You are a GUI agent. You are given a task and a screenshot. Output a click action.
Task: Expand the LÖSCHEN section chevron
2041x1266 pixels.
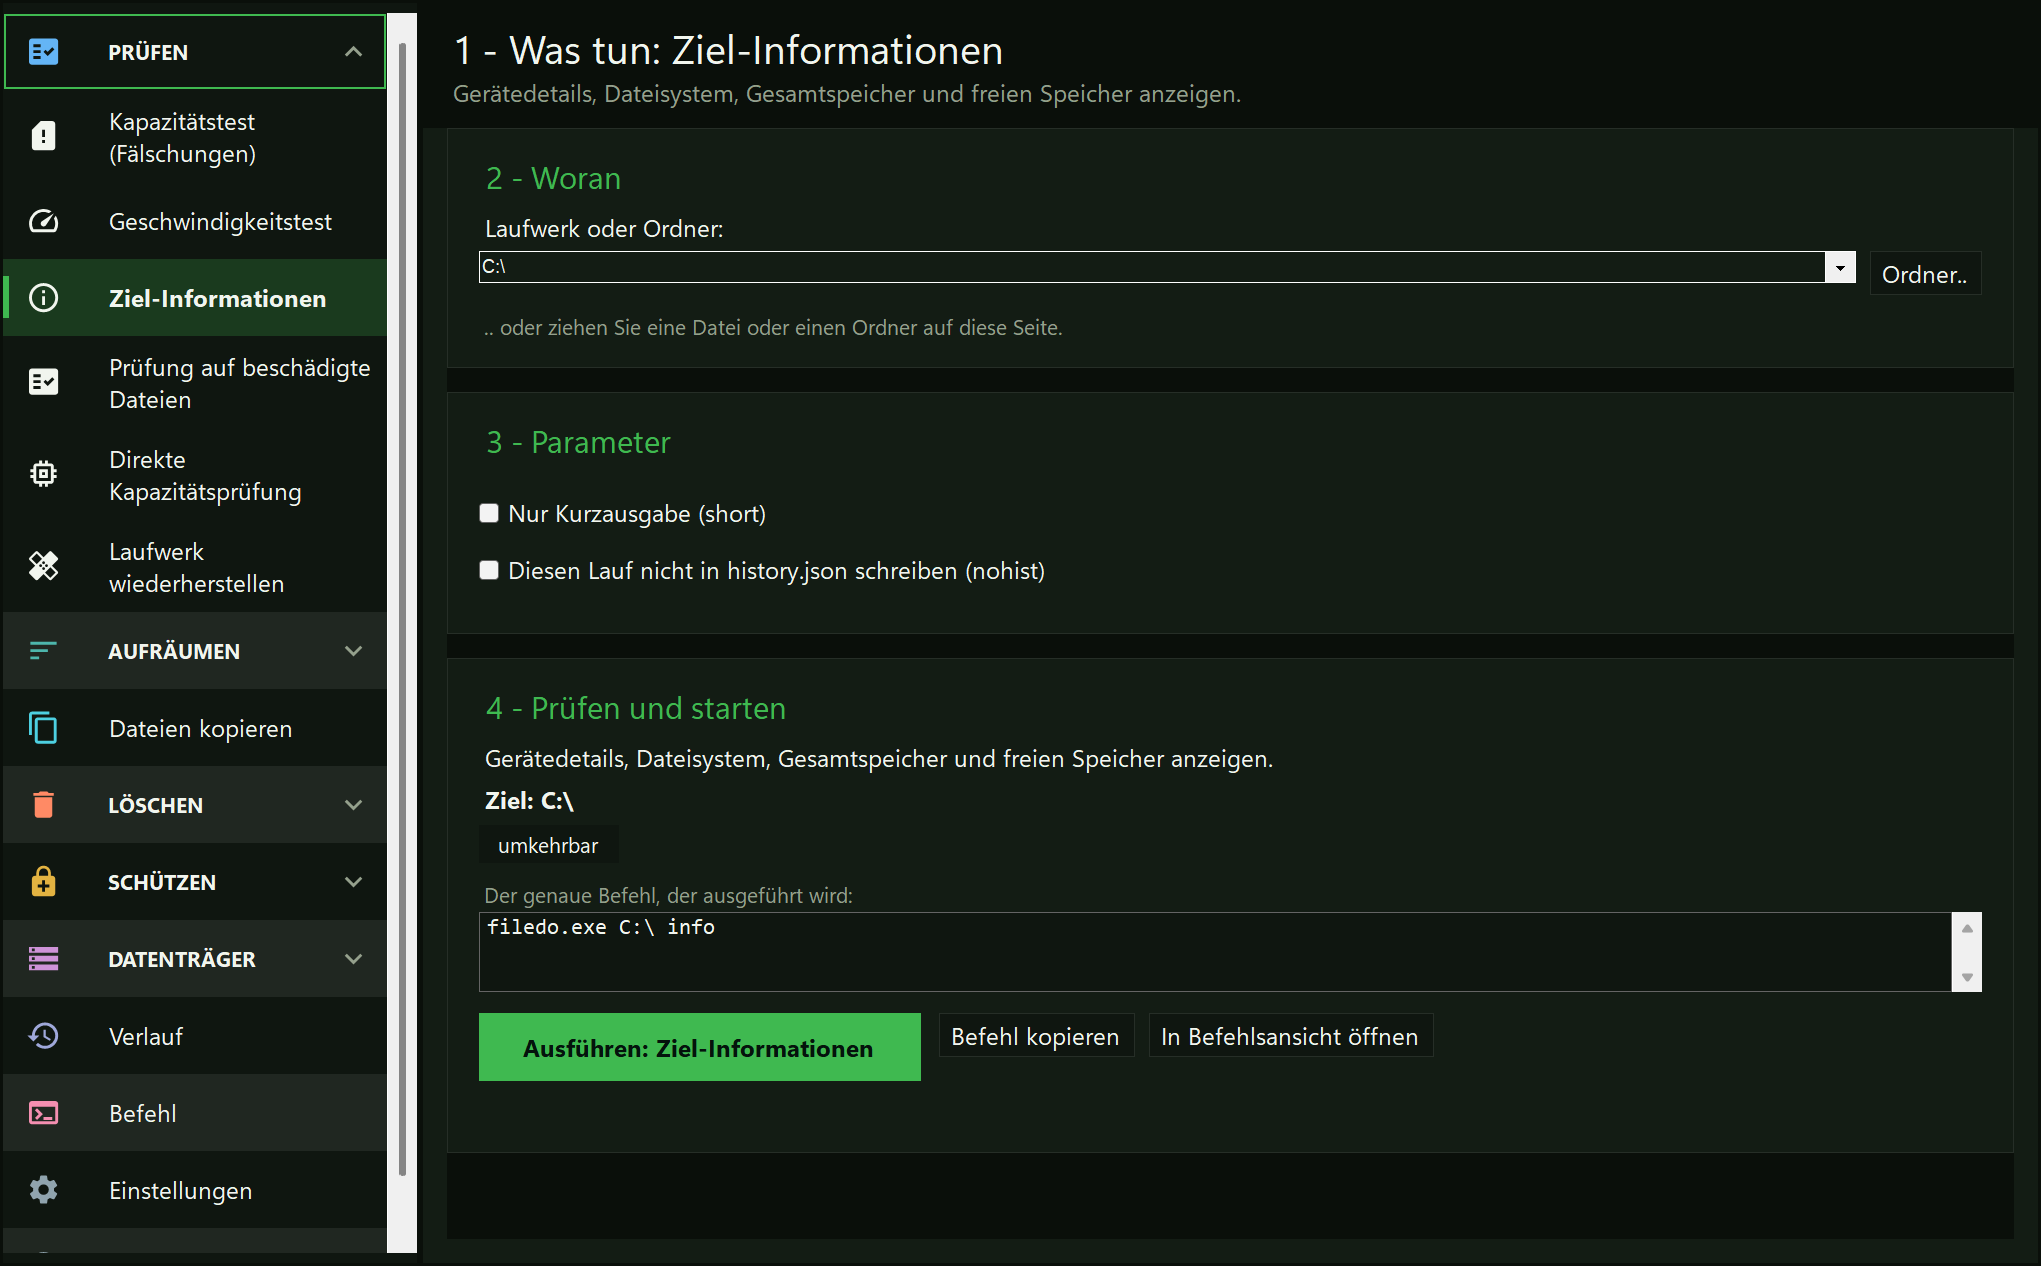pyautogui.click(x=353, y=805)
